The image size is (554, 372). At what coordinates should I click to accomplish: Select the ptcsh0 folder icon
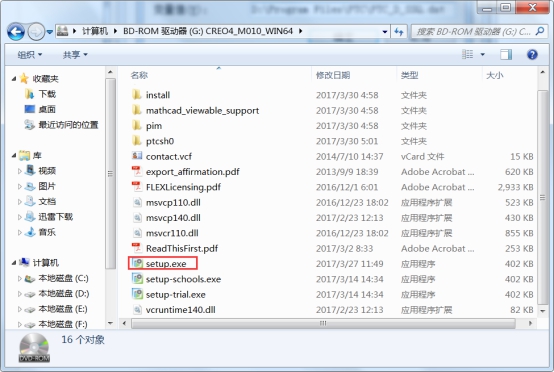pyautogui.click(x=136, y=141)
